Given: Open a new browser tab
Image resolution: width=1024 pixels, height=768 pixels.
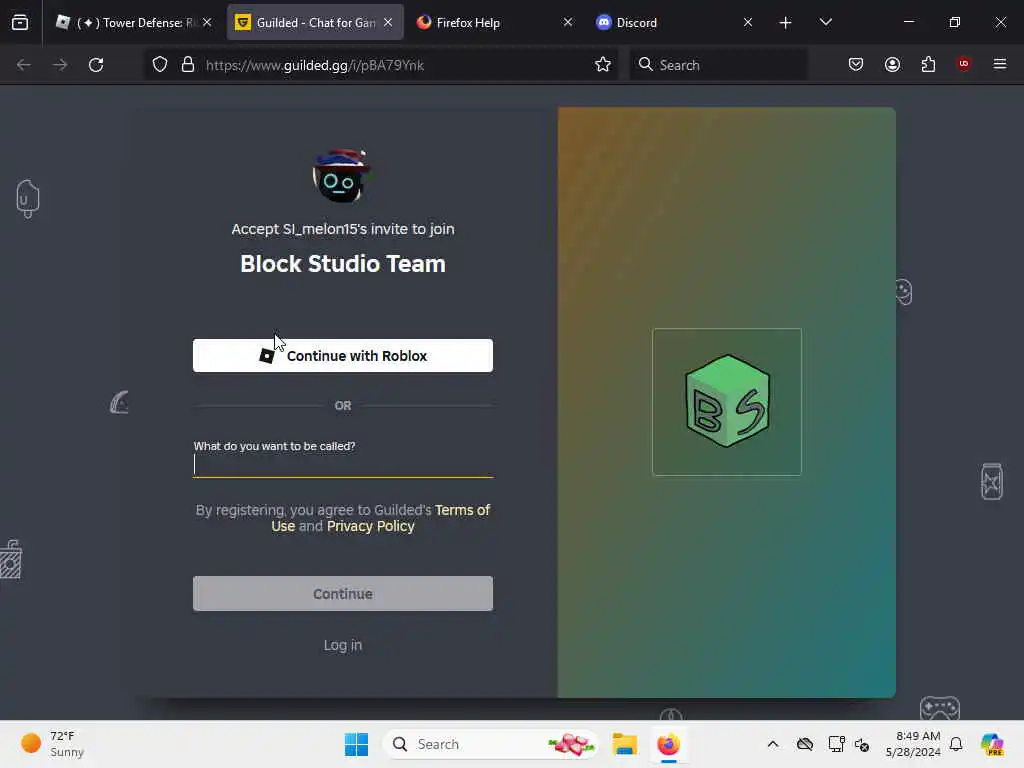Looking at the screenshot, I should point(785,23).
